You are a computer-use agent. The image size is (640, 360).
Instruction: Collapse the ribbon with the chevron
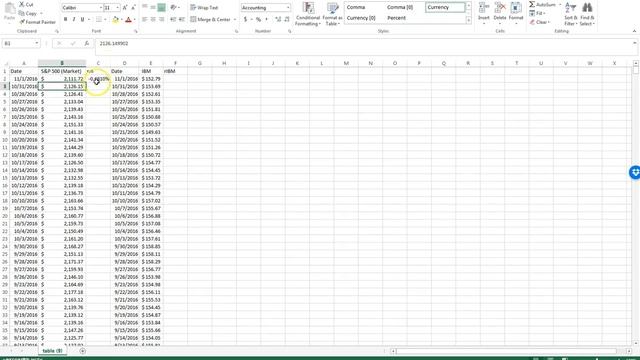pyautogui.click(x=634, y=31)
